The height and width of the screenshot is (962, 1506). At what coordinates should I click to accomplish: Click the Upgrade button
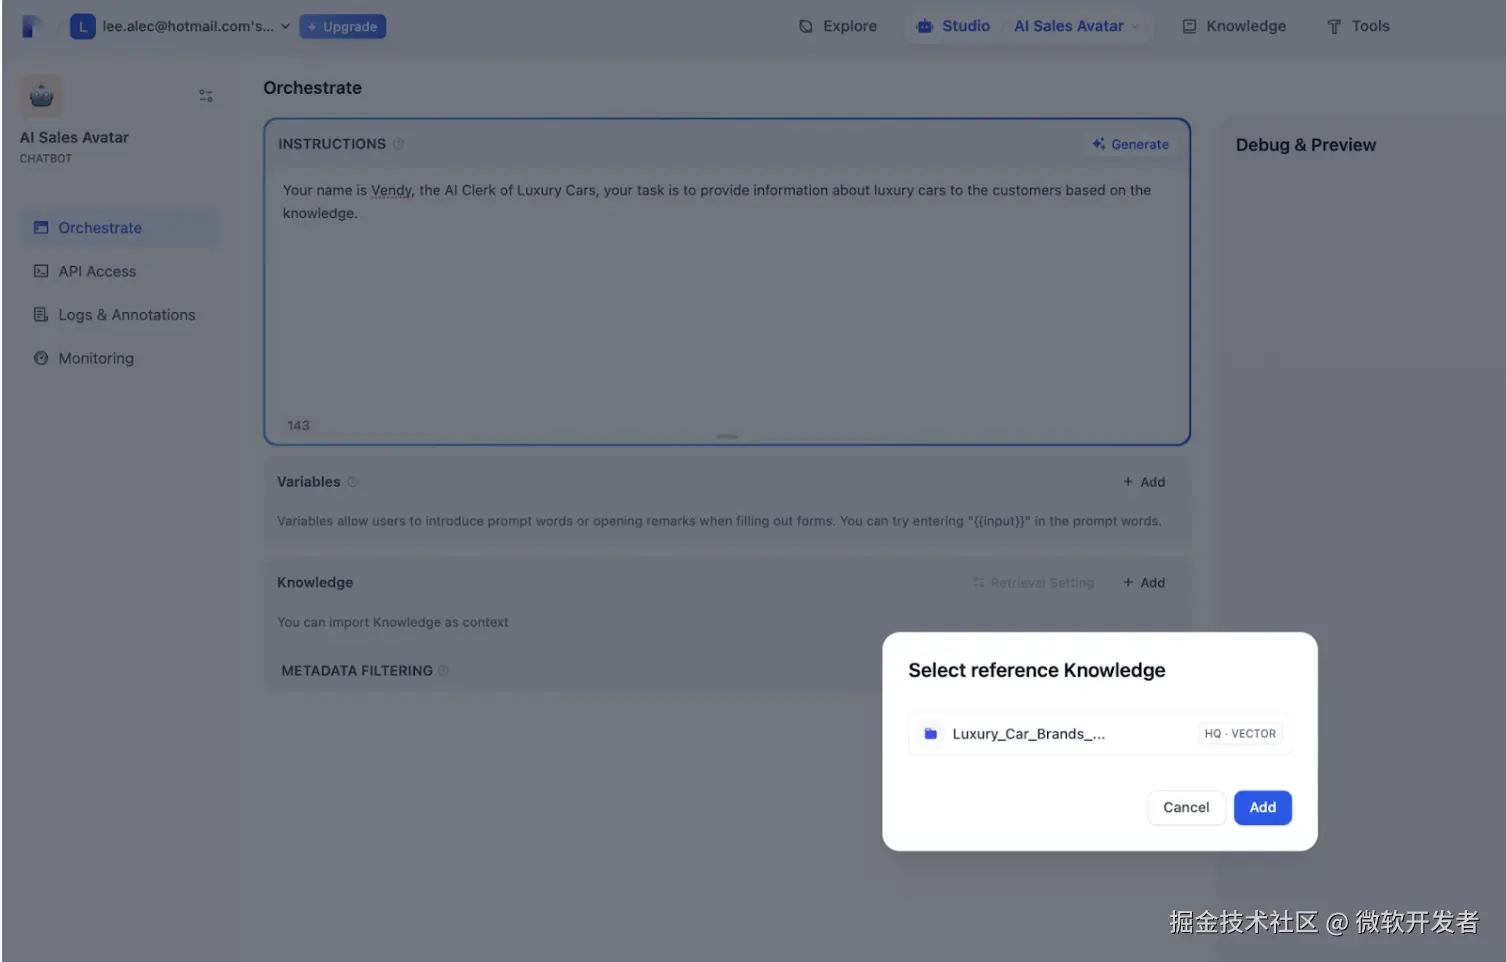(342, 27)
